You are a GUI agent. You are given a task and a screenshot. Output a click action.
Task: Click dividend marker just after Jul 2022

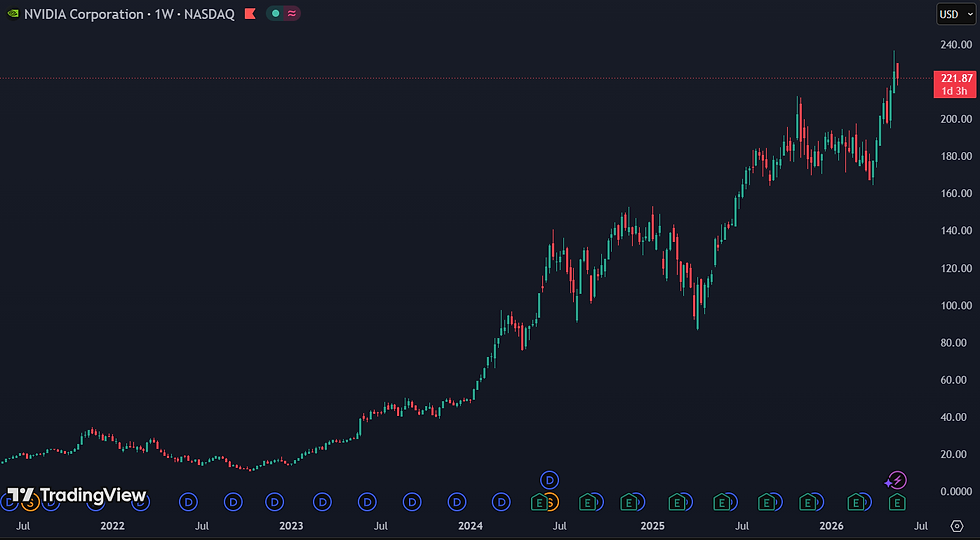233,501
